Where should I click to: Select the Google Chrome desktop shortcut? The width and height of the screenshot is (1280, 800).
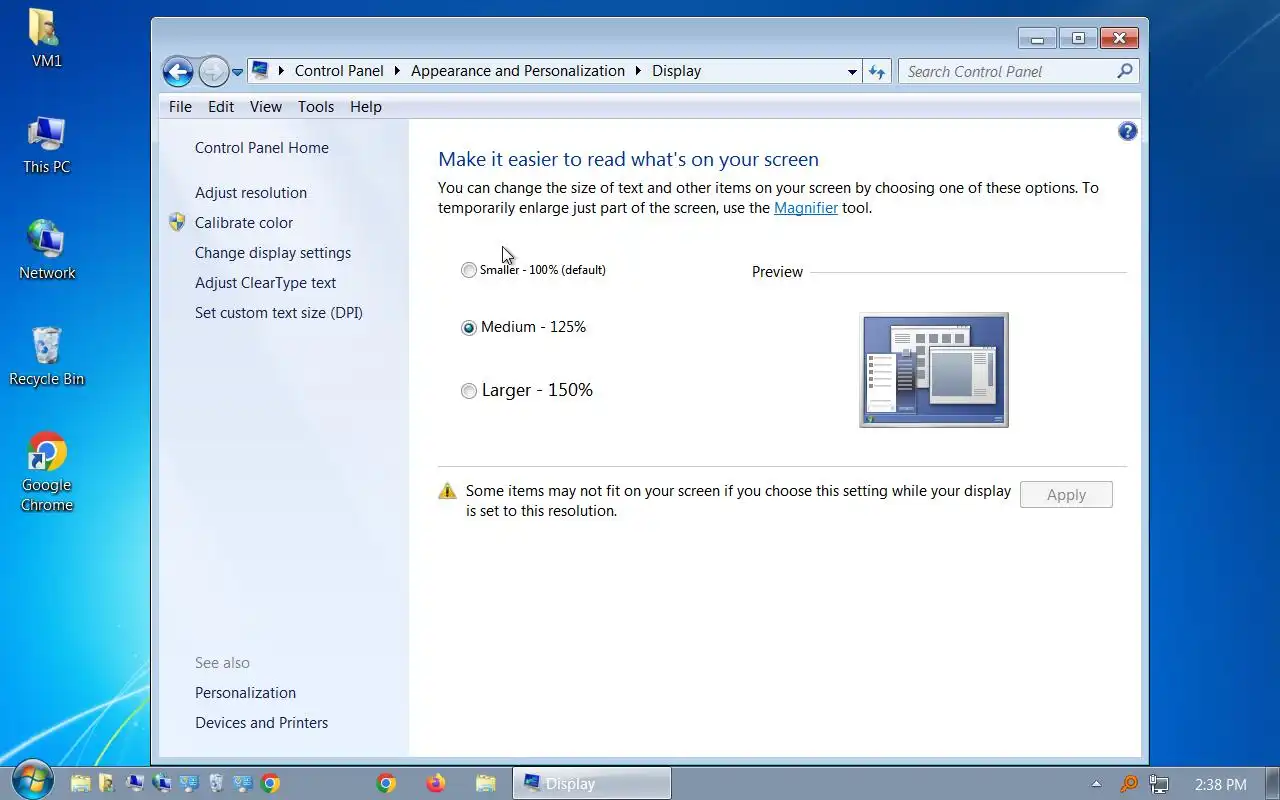[47, 472]
